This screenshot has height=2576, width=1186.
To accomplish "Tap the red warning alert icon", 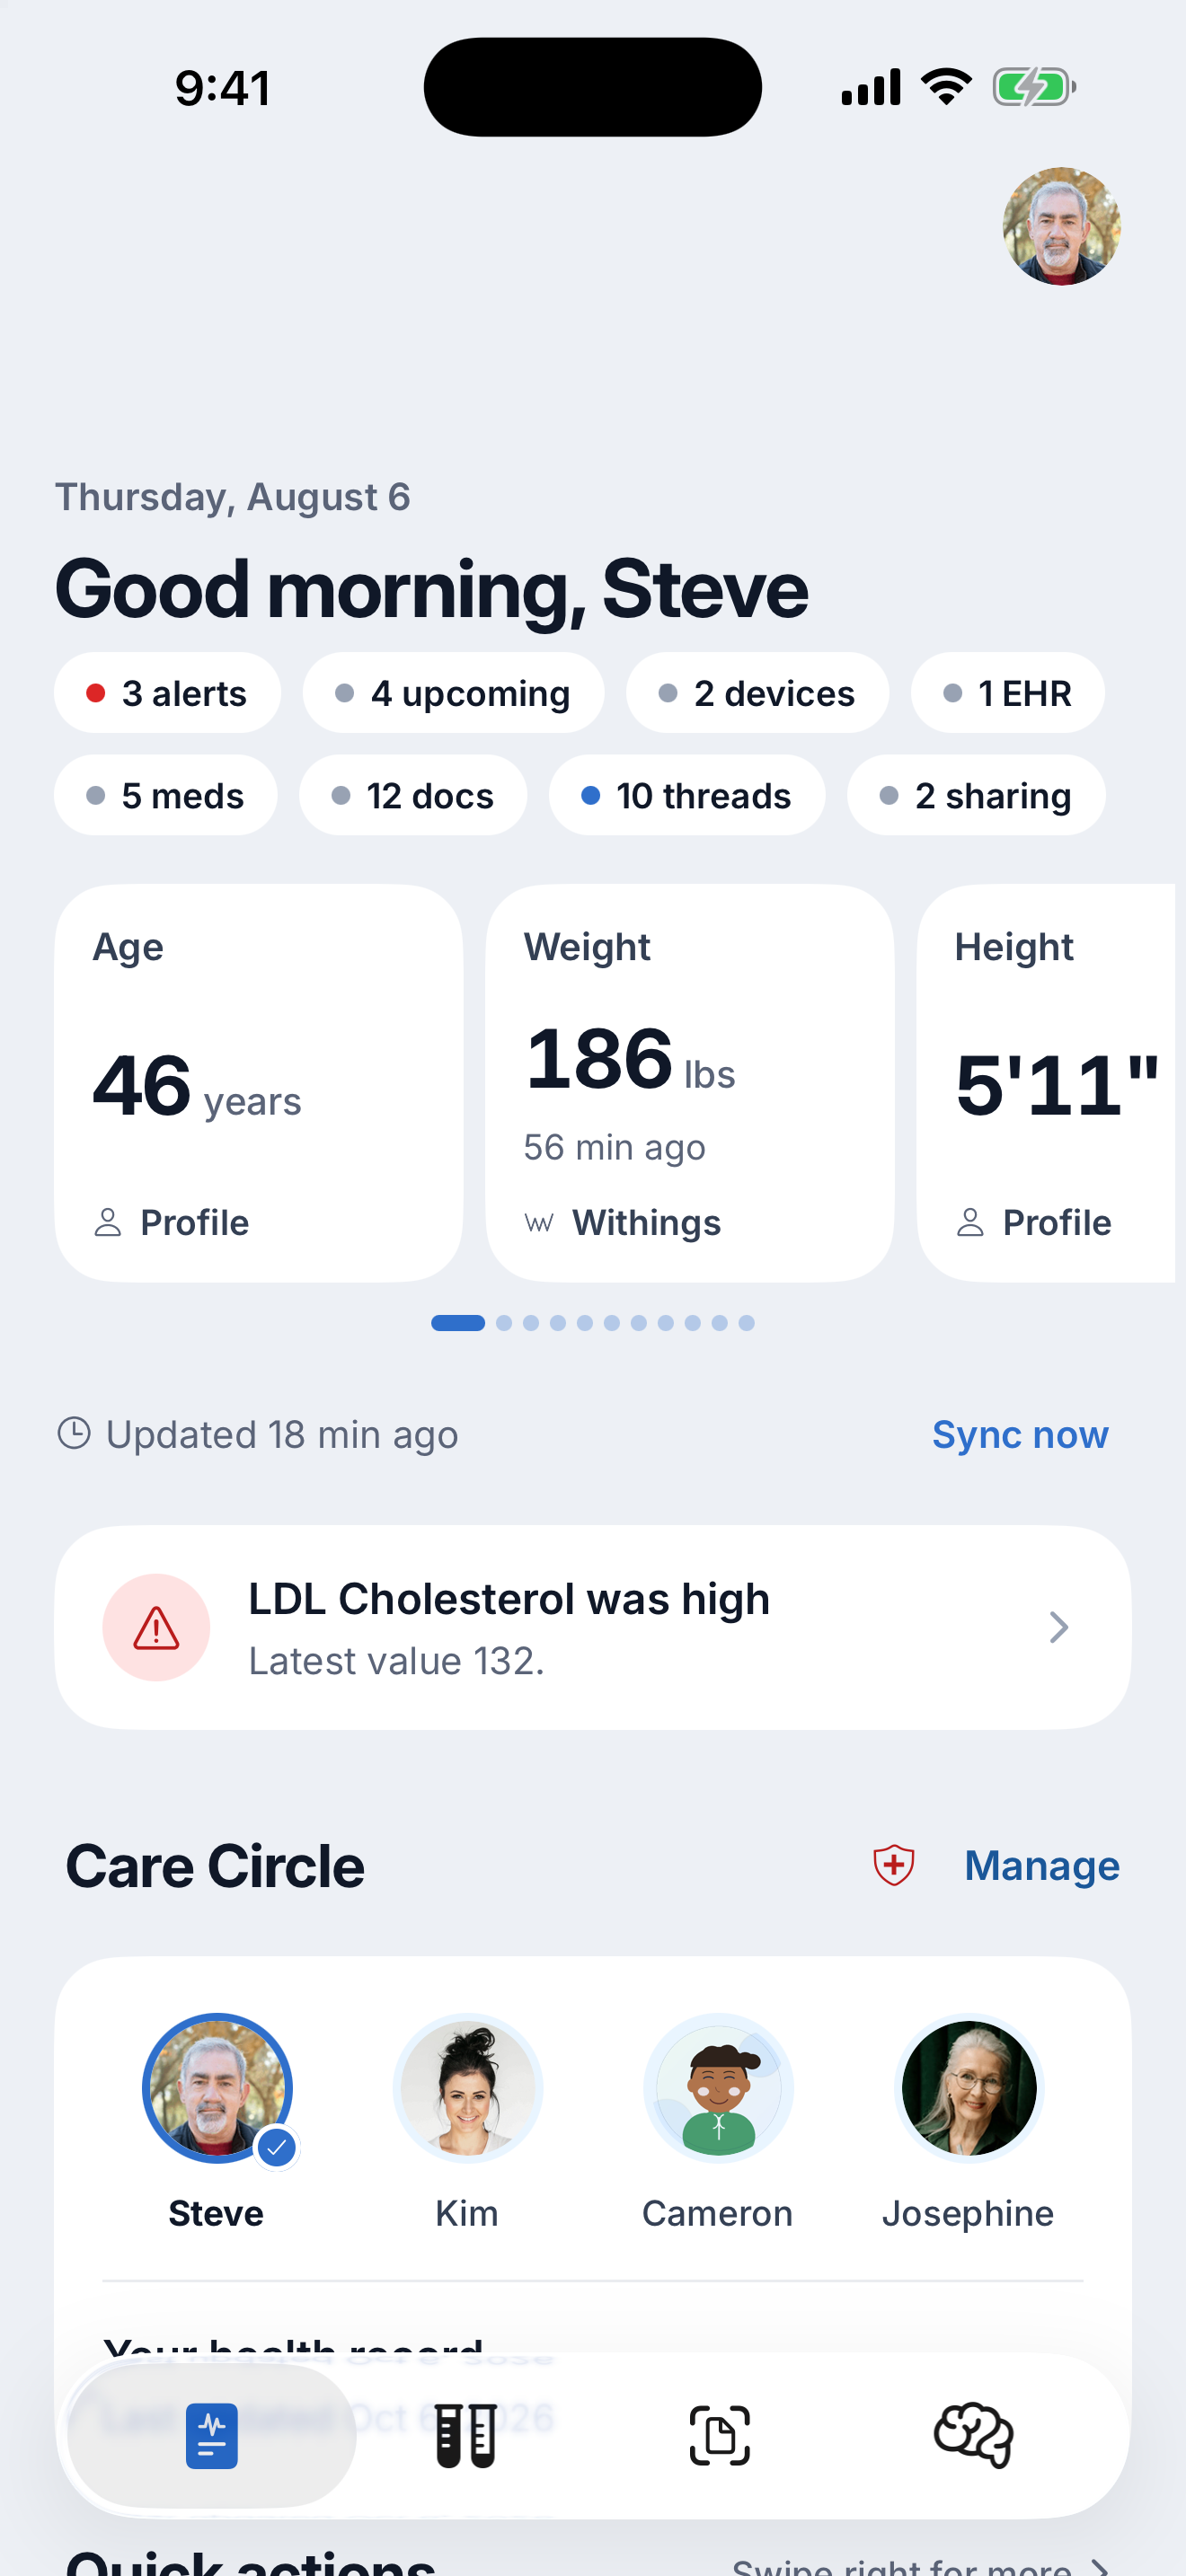I will [x=156, y=1628].
